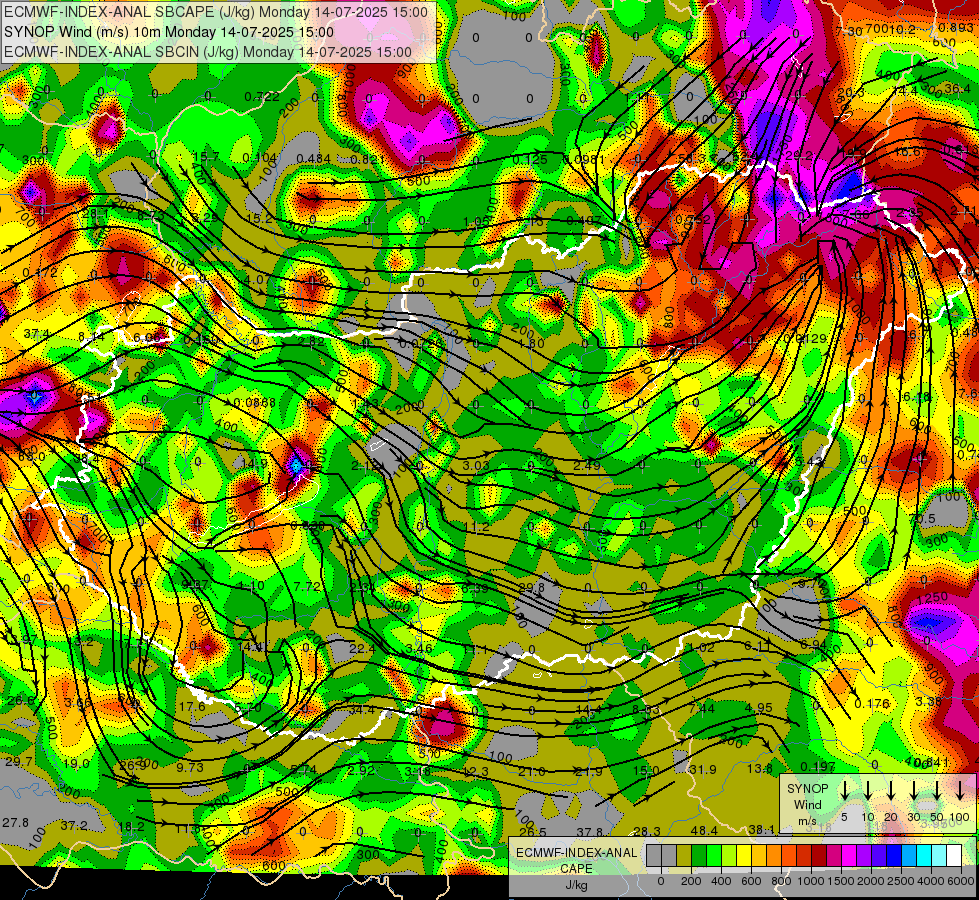Pick the dark red CAPE legend swatch
Image resolution: width=979 pixels, height=900 pixels.
819,856
